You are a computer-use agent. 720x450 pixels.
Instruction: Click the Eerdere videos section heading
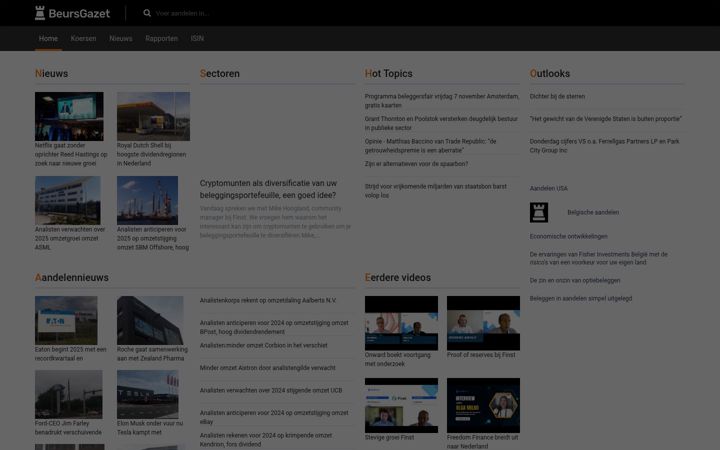[398, 277]
